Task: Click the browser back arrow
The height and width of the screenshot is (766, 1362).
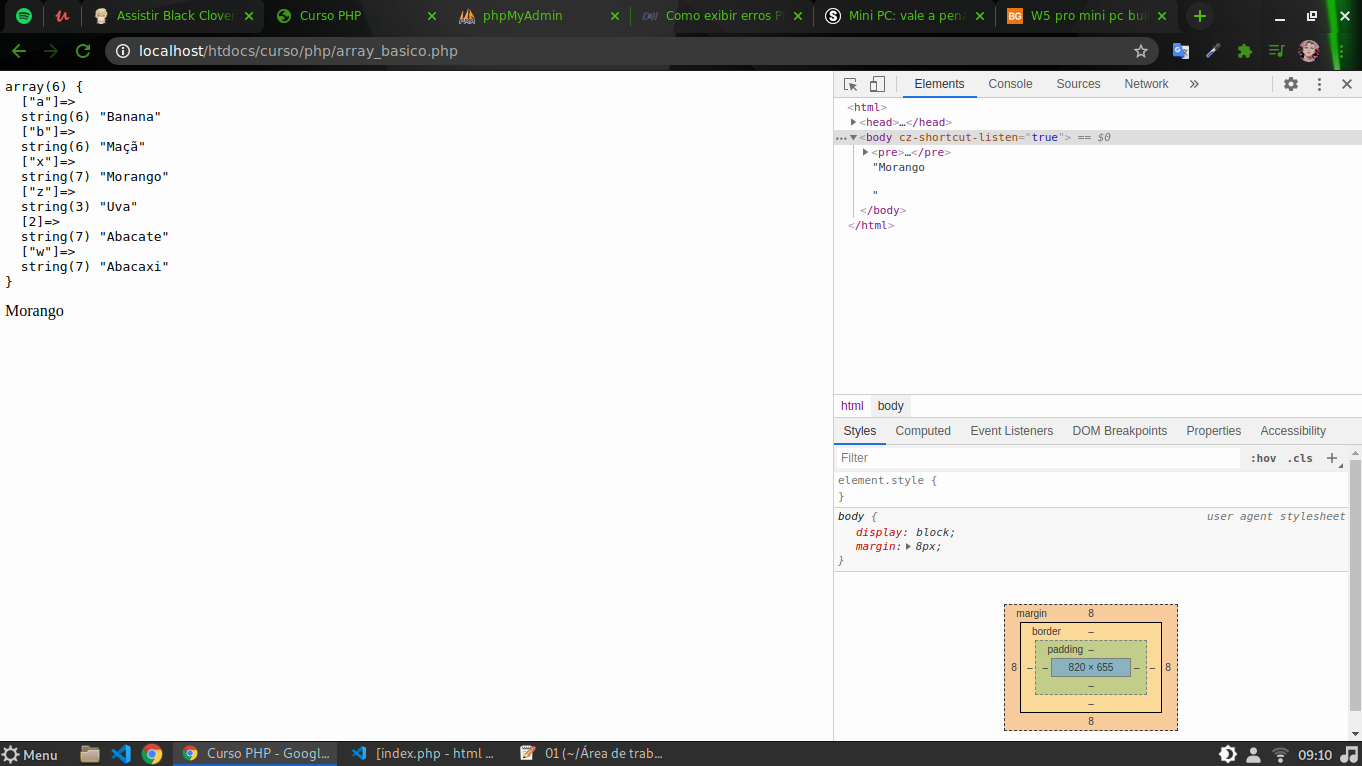Action: 19,51
